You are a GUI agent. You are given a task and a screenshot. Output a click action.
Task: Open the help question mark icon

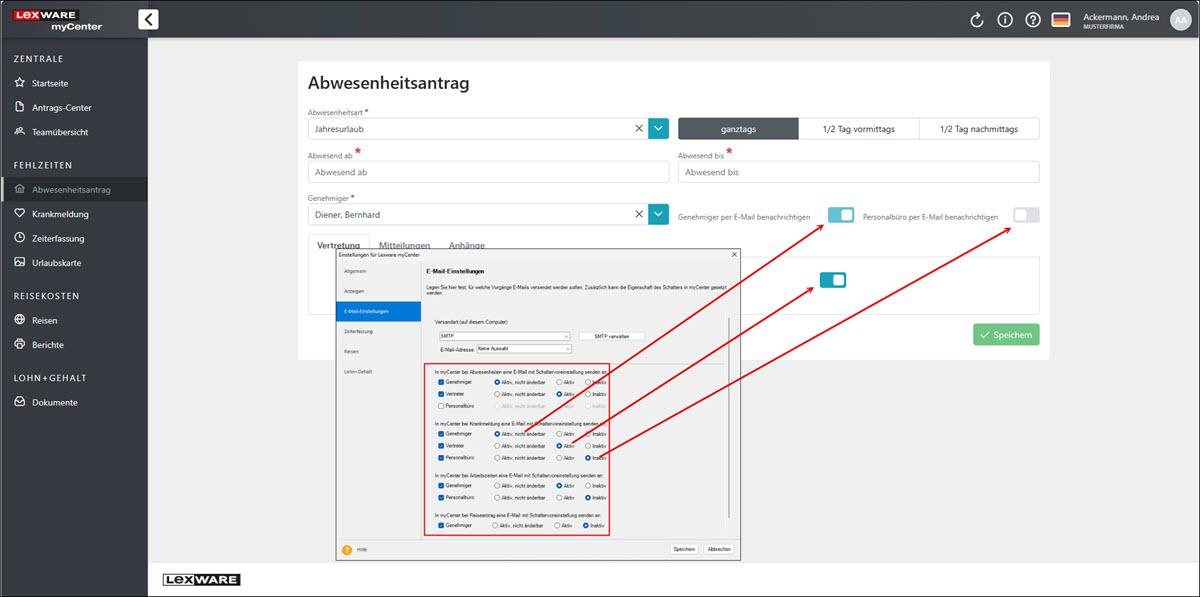coord(1033,20)
